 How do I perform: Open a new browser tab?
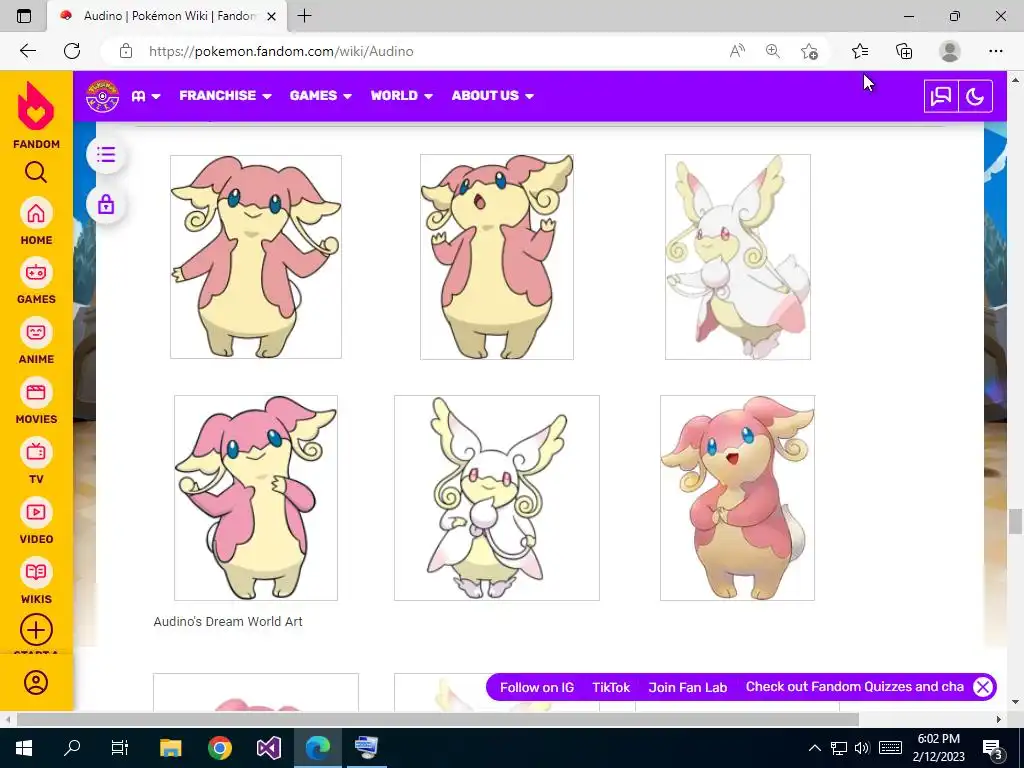click(304, 16)
